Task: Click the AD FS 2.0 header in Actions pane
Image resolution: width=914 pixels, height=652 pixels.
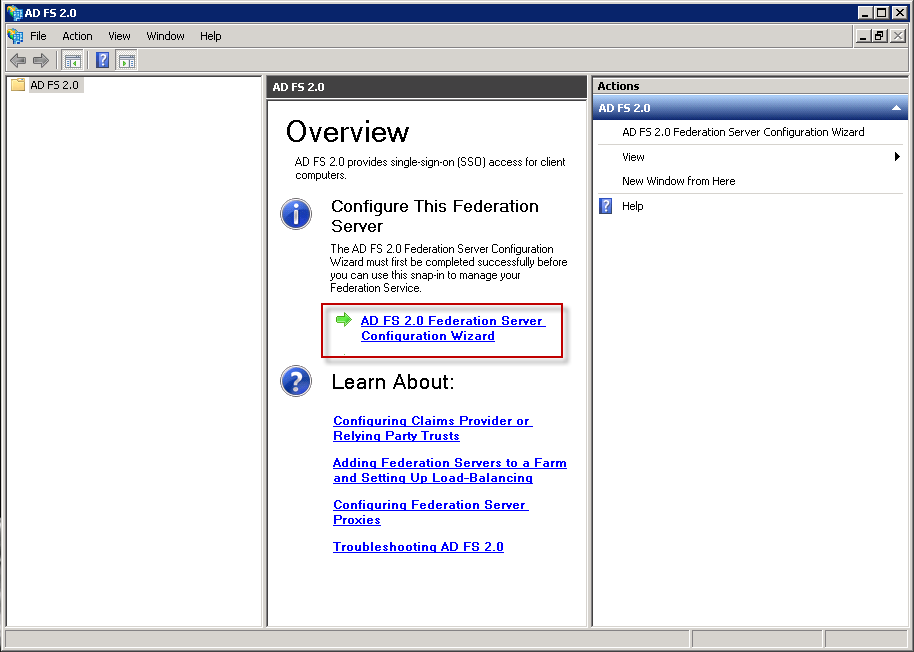Action: tap(750, 108)
